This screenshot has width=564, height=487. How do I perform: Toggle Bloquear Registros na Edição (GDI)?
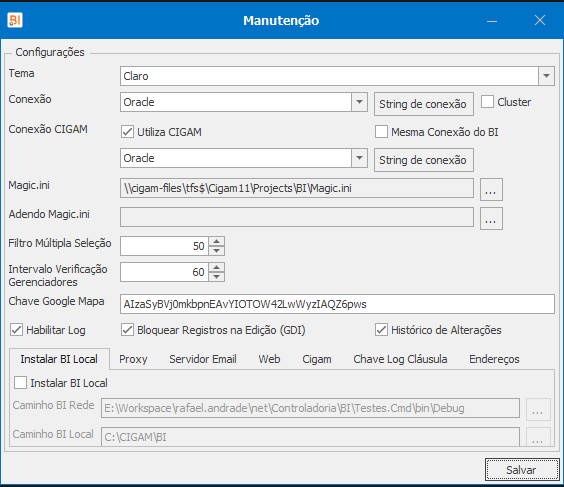[x=127, y=330]
